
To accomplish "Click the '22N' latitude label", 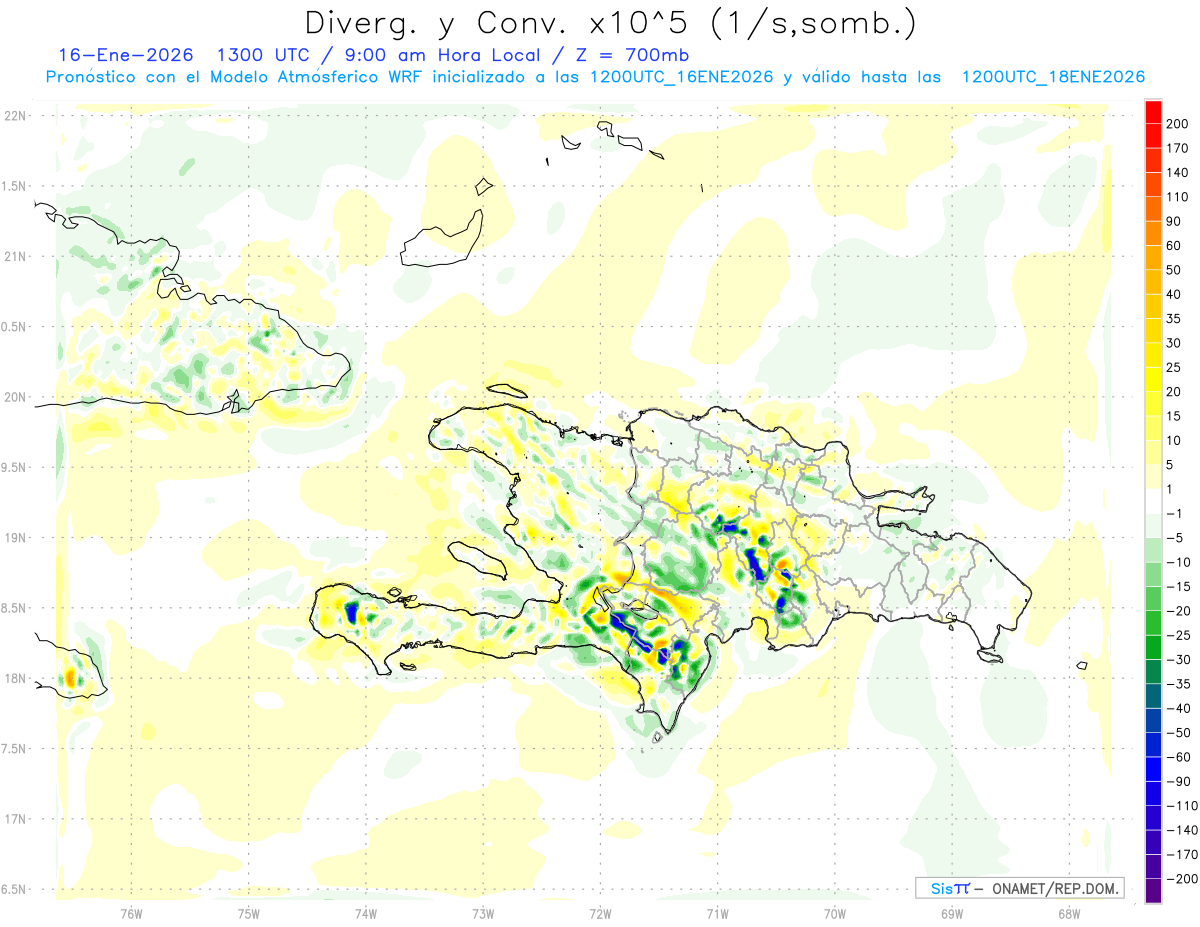I will point(15,116).
